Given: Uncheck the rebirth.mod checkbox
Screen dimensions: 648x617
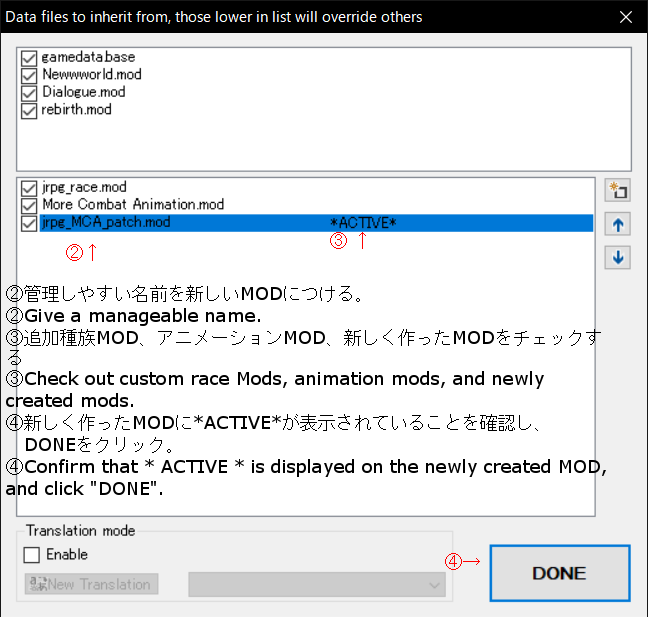Looking at the screenshot, I should click(x=29, y=110).
